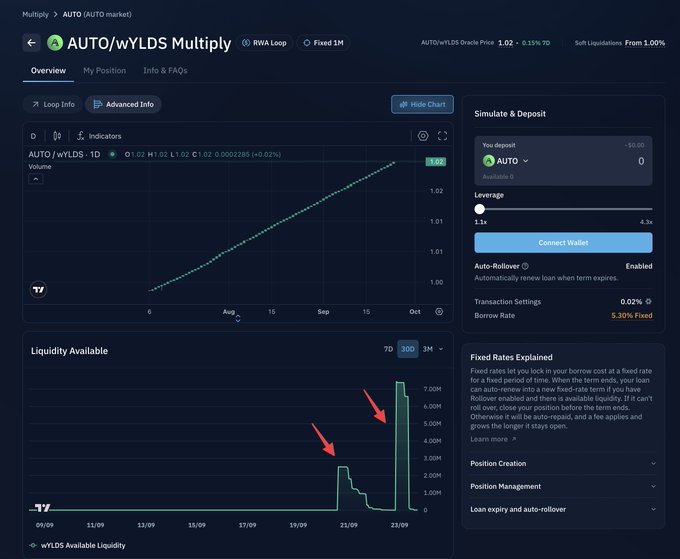Toggle Auto-Rollover Enabled setting

coord(639,266)
